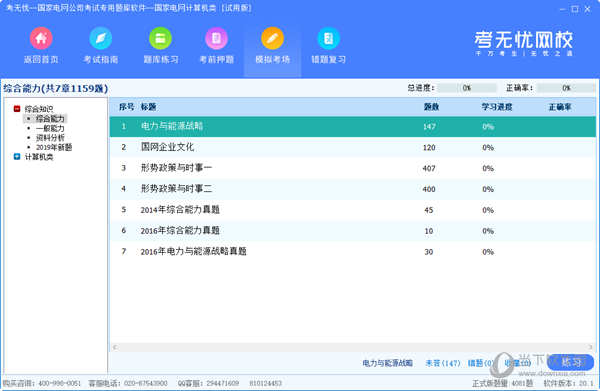Image resolution: width=600 pixels, height=391 pixels.
Task: Click the 400 question count cell
Action: click(x=429, y=189)
